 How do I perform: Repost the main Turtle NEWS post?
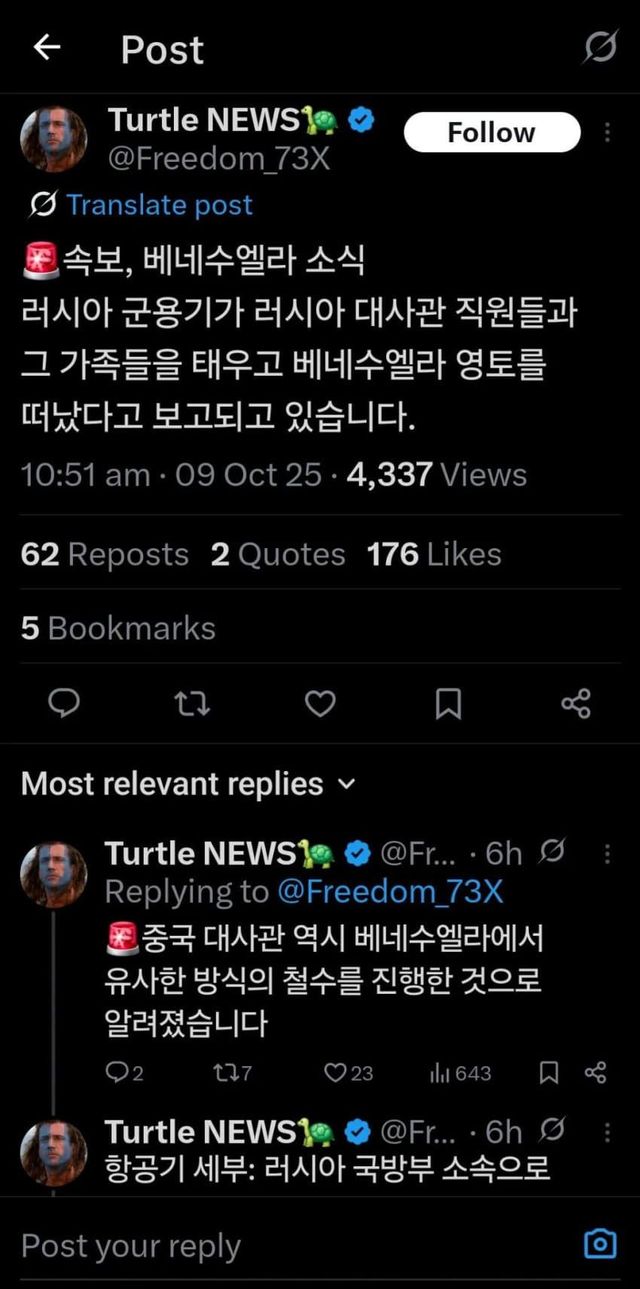192,705
